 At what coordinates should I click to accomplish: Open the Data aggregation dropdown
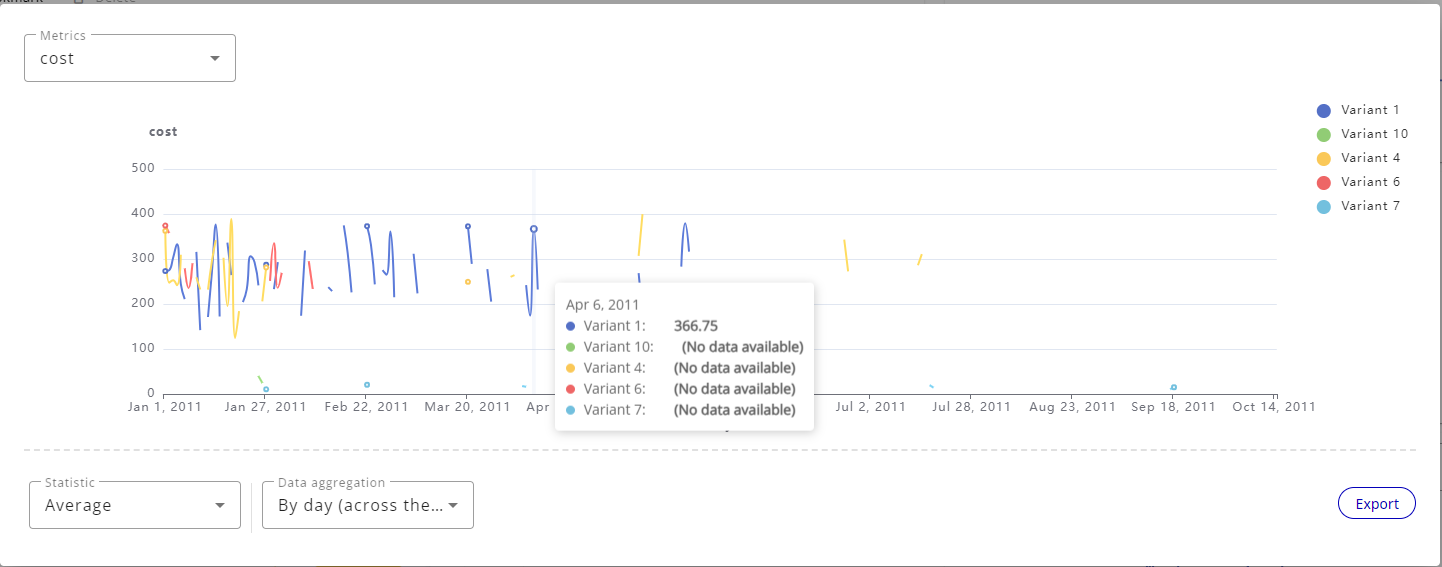368,505
